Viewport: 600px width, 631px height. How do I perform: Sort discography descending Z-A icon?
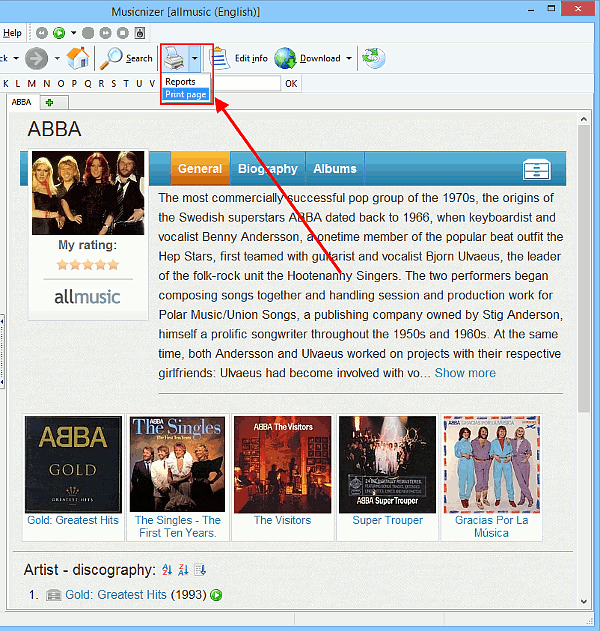(183, 570)
